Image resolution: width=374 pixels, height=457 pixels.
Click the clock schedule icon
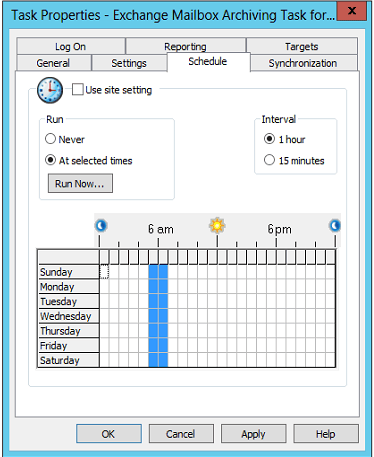pos(50,90)
